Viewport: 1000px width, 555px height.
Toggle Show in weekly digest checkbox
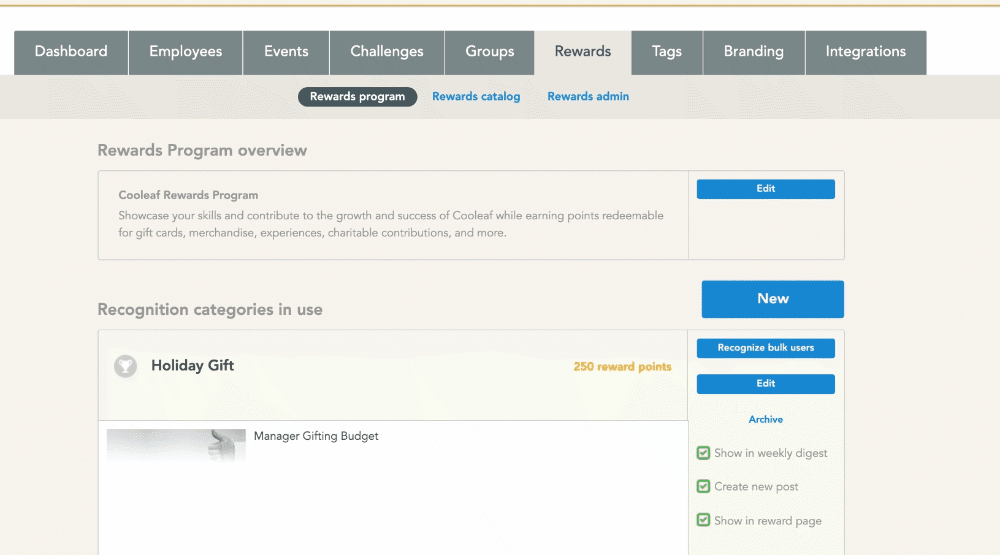[703, 453]
